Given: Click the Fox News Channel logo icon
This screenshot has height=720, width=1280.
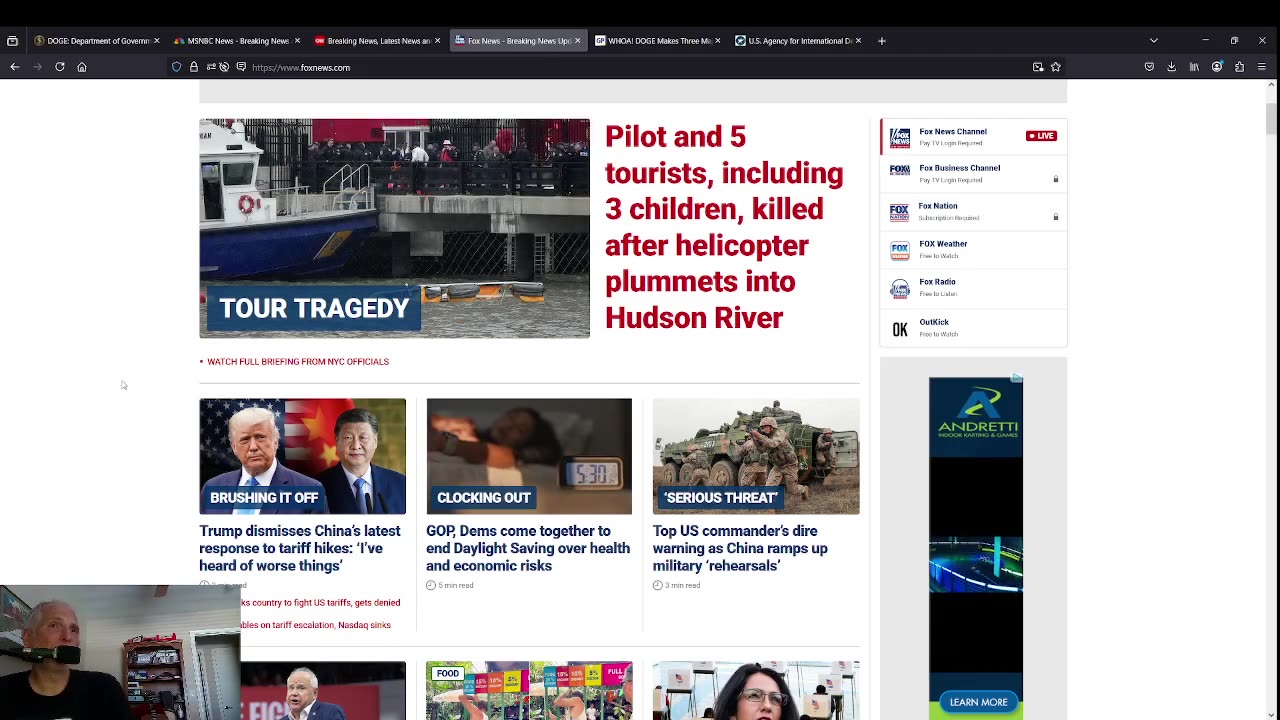Looking at the screenshot, I should (900, 137).
